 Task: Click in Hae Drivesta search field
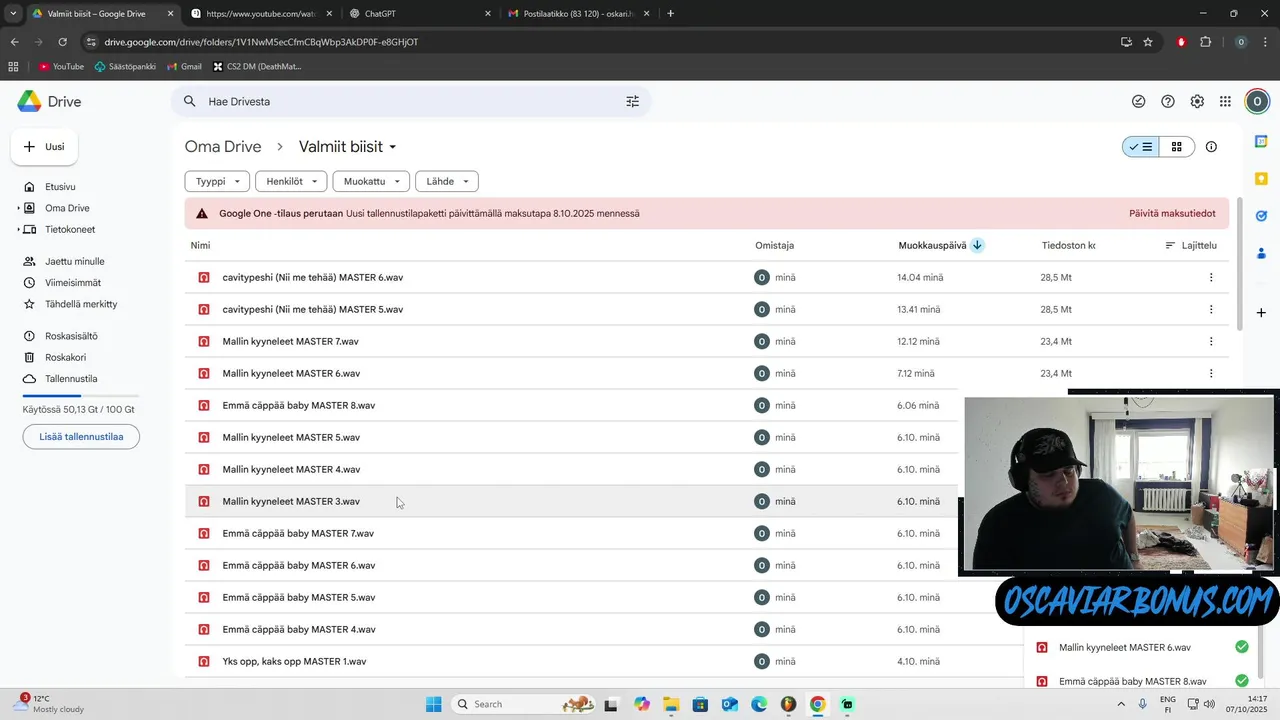(410, 102)
